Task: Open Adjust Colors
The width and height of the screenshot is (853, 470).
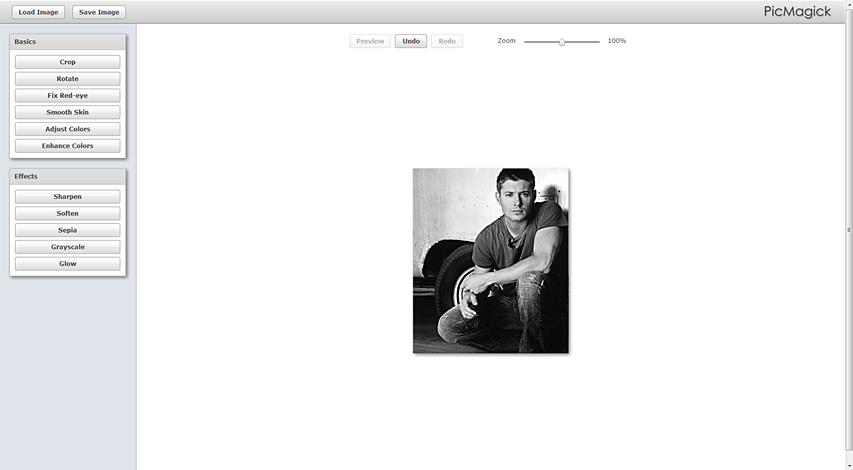Action: 67,129
